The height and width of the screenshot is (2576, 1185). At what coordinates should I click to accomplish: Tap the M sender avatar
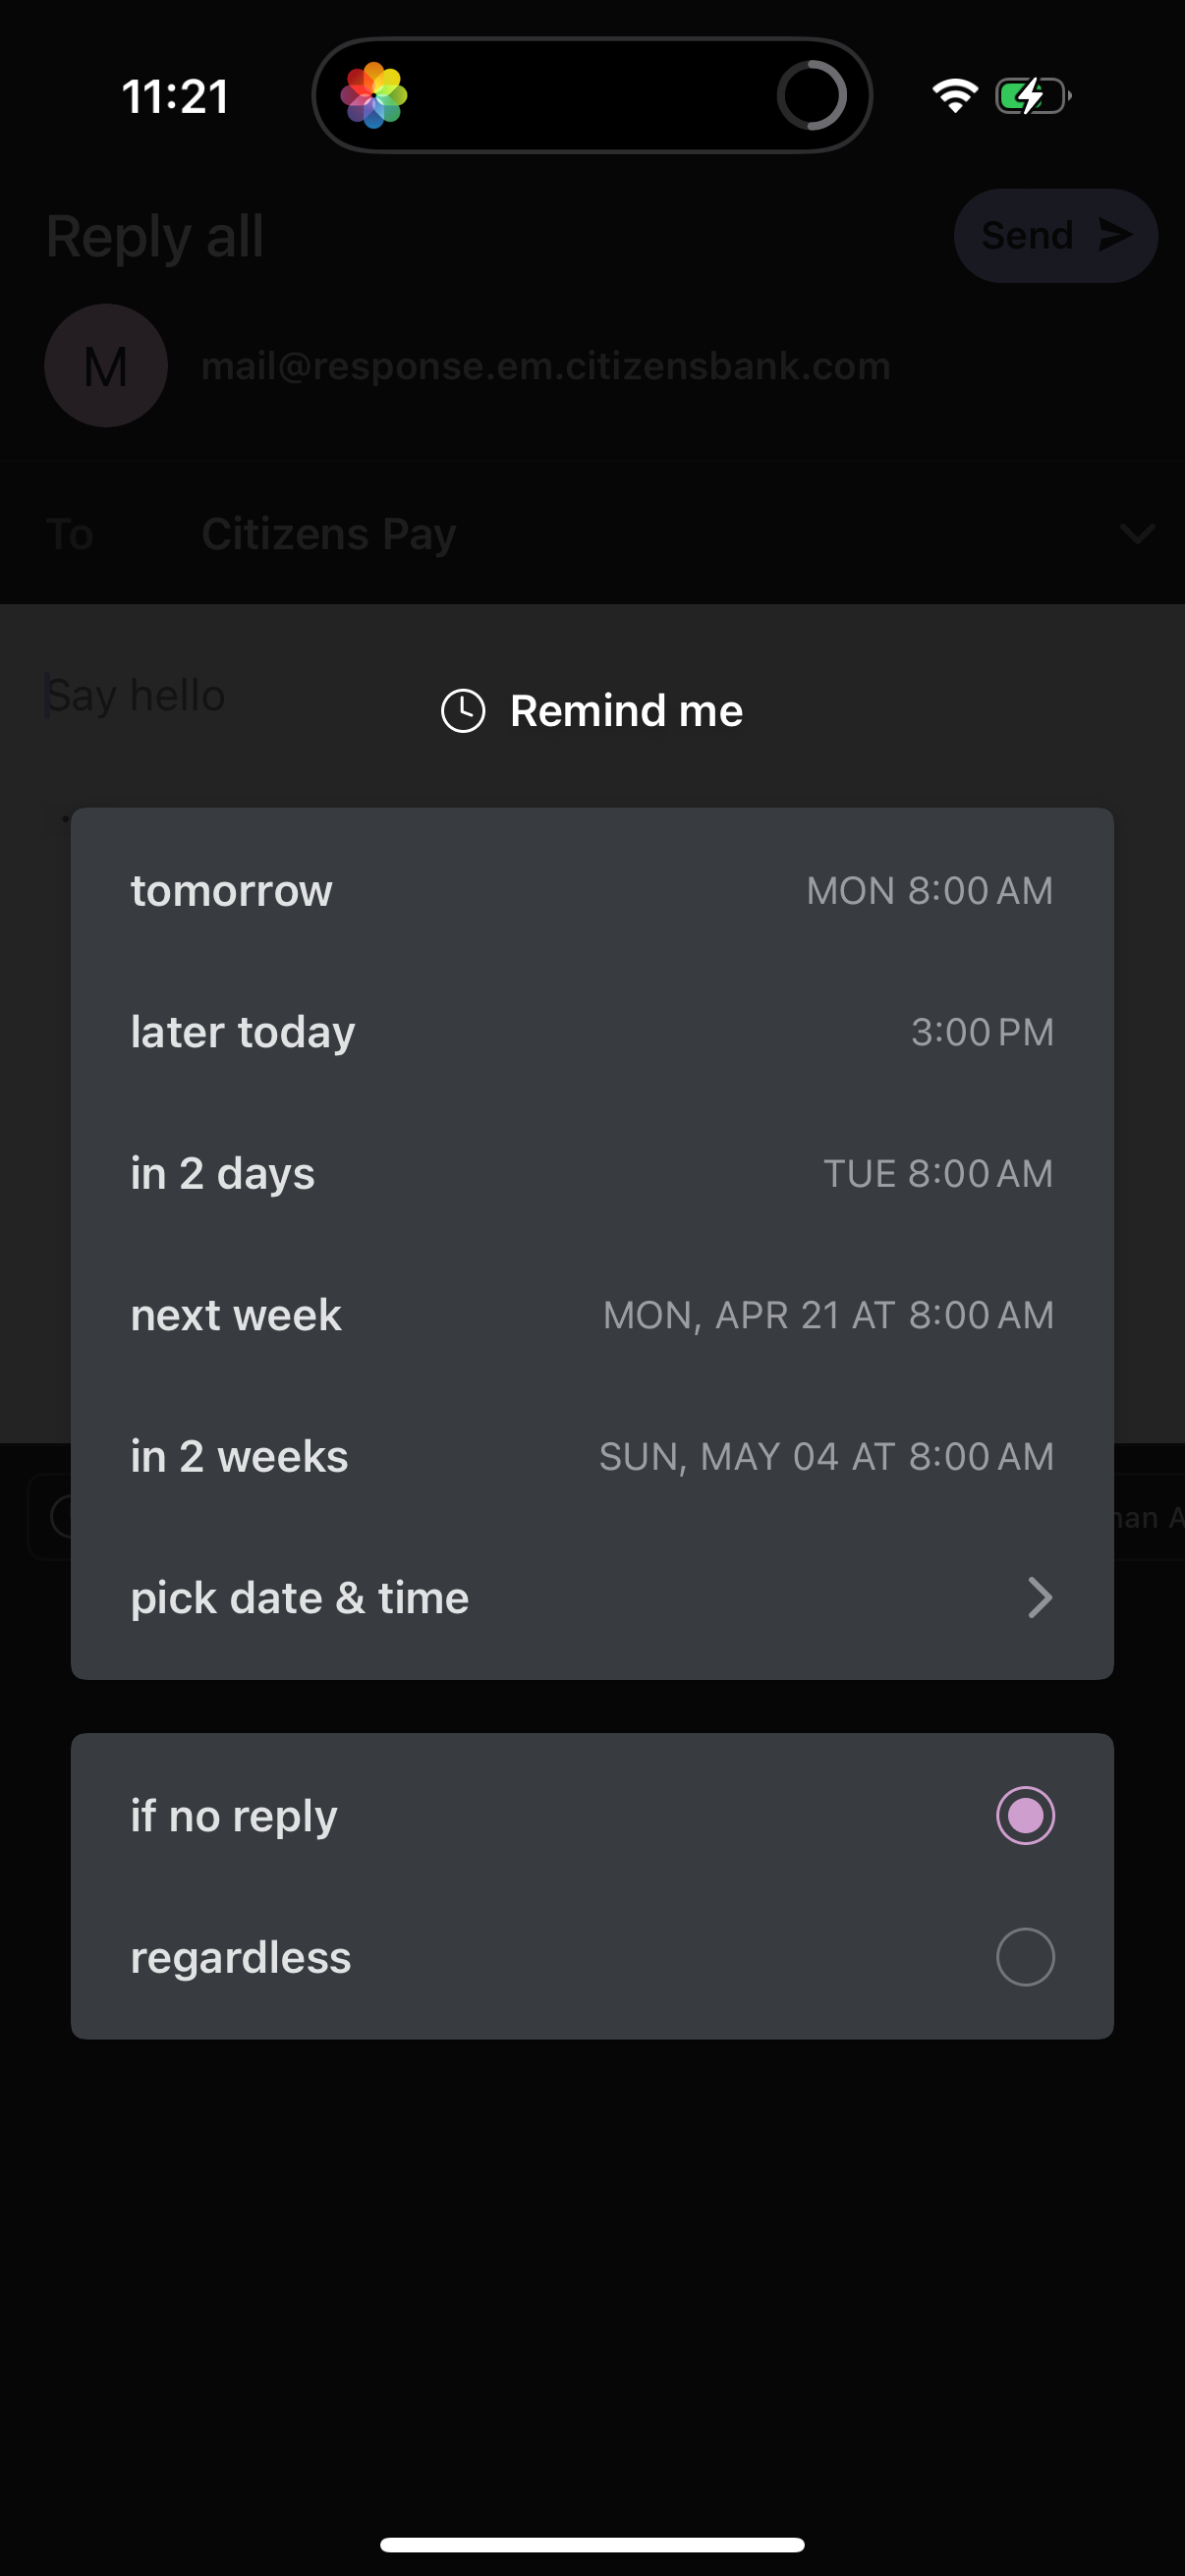click(x=106, y=366)
